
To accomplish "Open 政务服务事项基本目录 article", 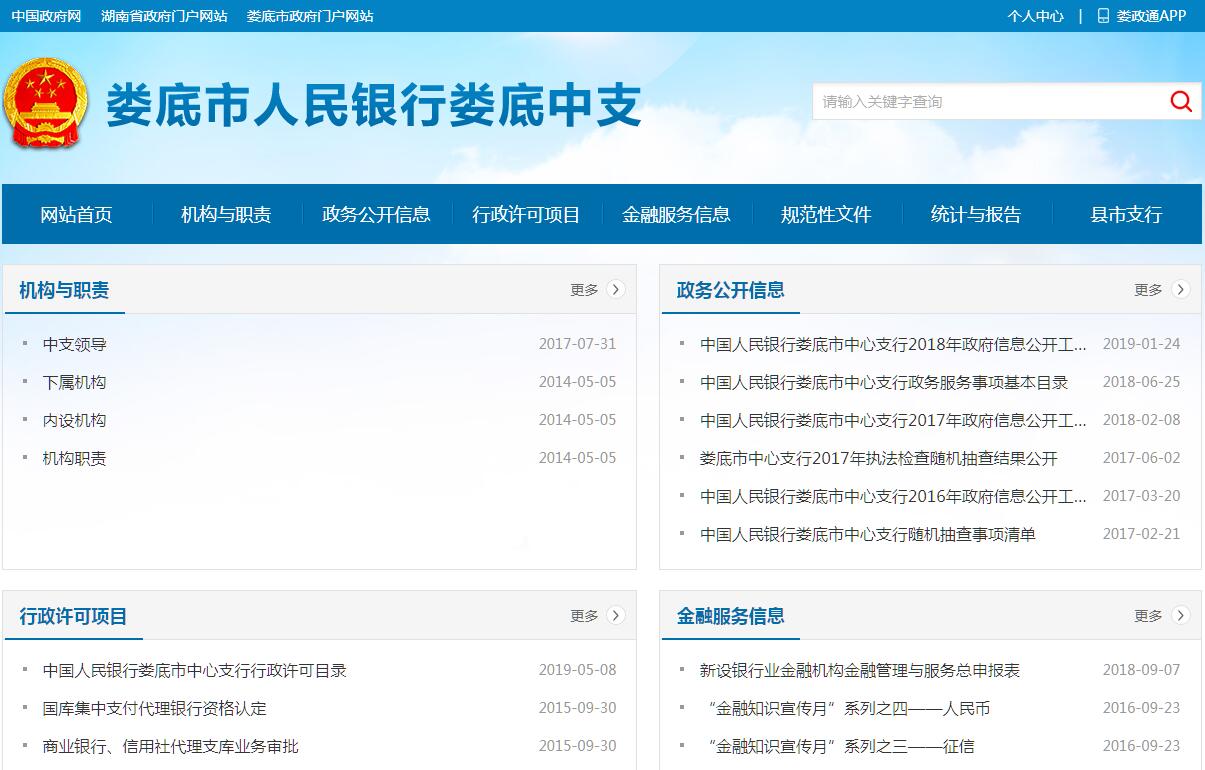I will click(884, 382).
